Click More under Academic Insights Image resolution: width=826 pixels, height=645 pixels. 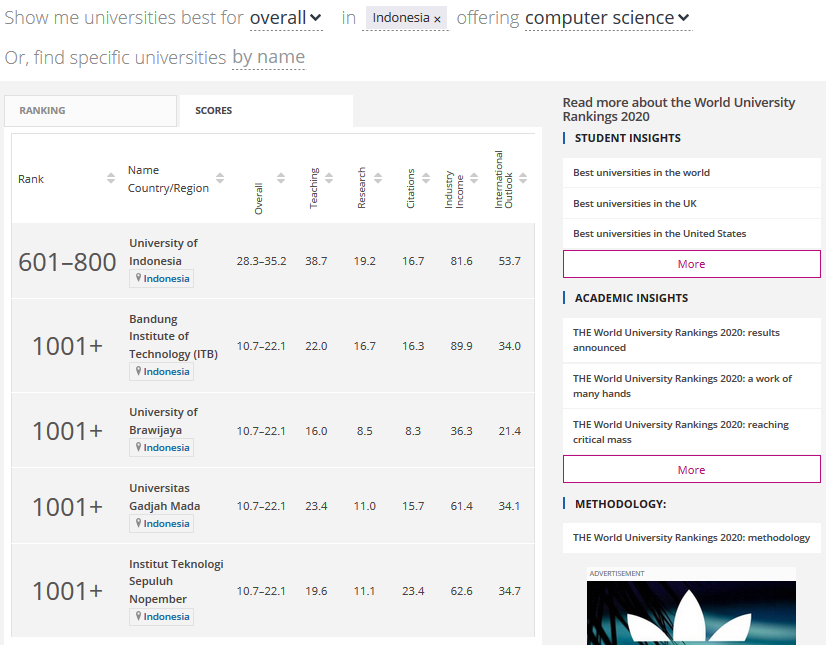point(691,470)
